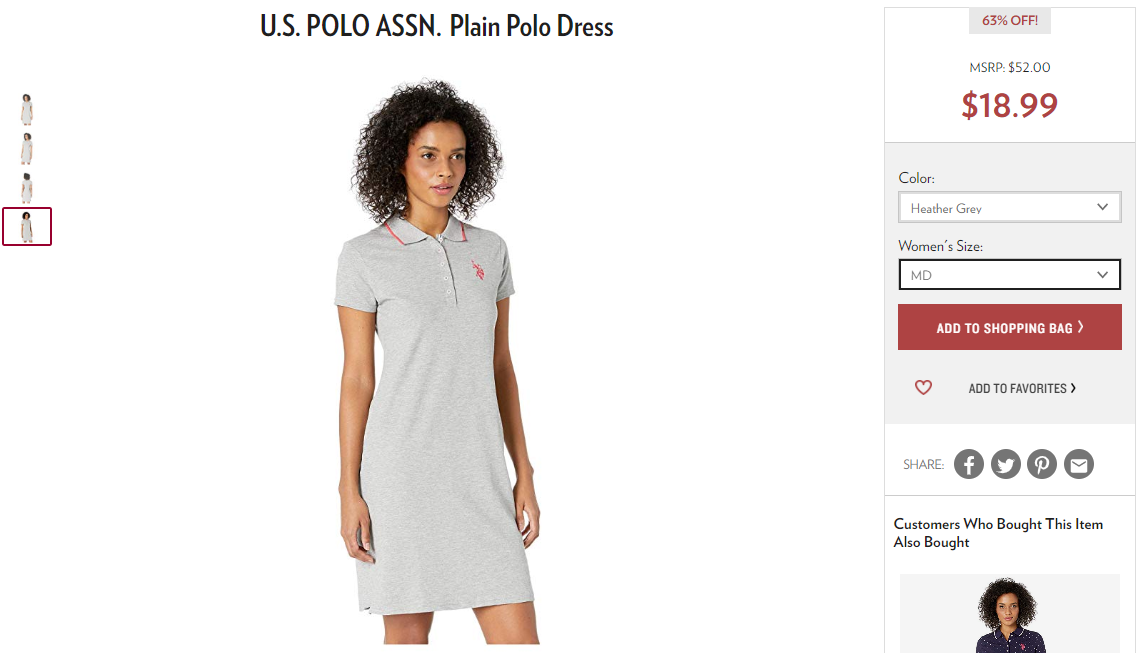Share the dress via Twitter icon
The width and height of the screenshot is (1143, 653).
click(x=1005, y=464)
